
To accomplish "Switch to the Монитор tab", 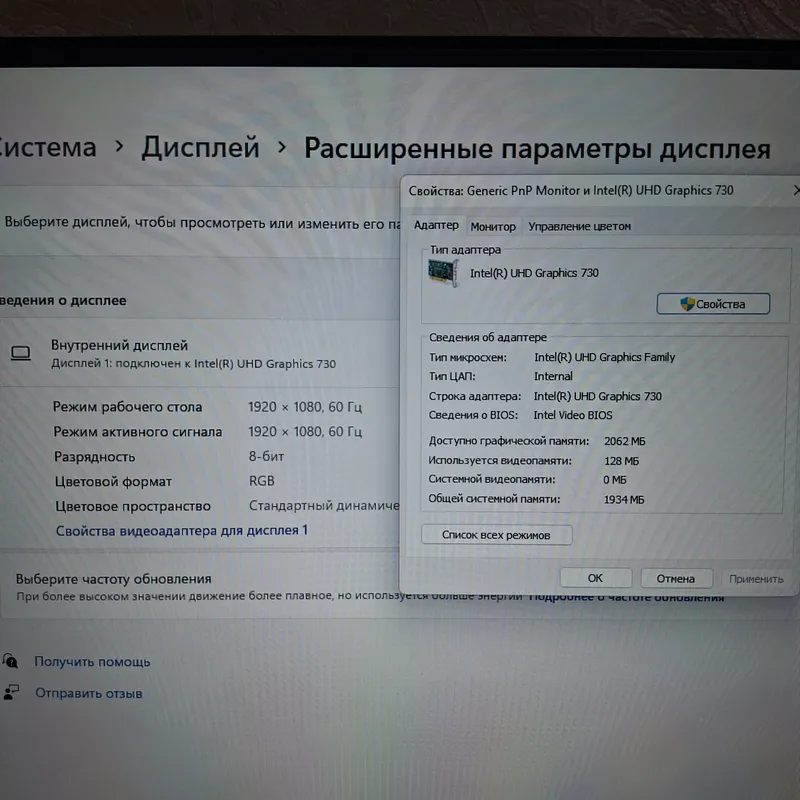I will click(493, 227).
